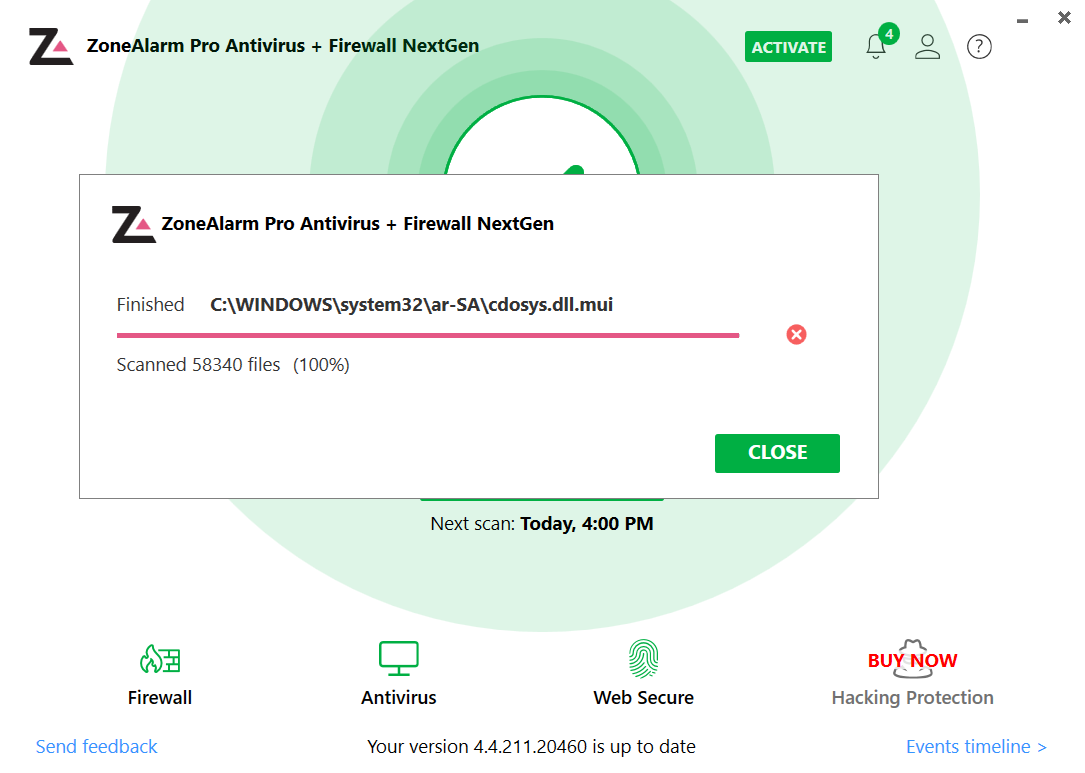This screenshot has width=1085, height=773.
Task: Open the Send feedback link
Action: pyautogui.click(x=96, y=746)
